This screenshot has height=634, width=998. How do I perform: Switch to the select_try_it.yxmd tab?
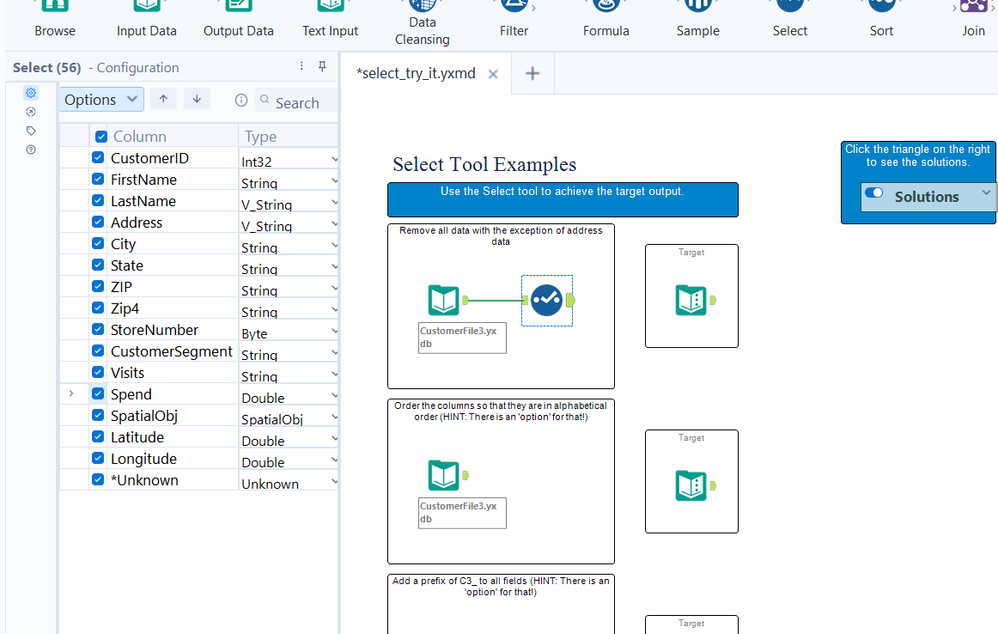click(x=416, y=73)
